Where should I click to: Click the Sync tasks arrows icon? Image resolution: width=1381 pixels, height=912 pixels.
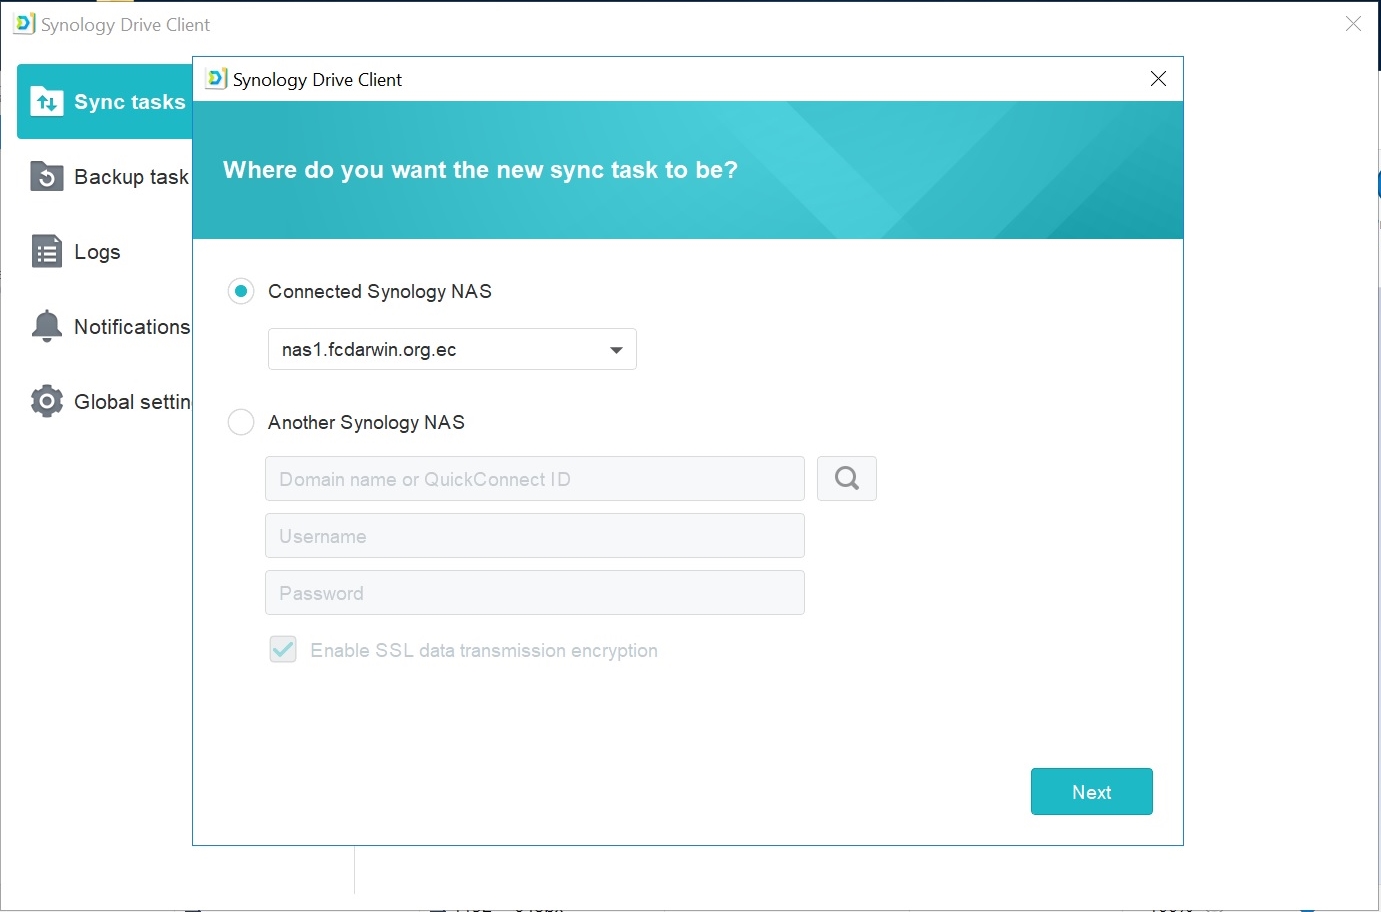[x=47, y=101]
